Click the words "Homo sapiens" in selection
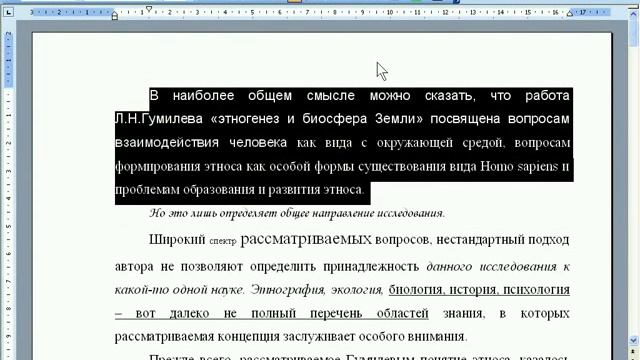The image size is (640, 360). [519, 167]
